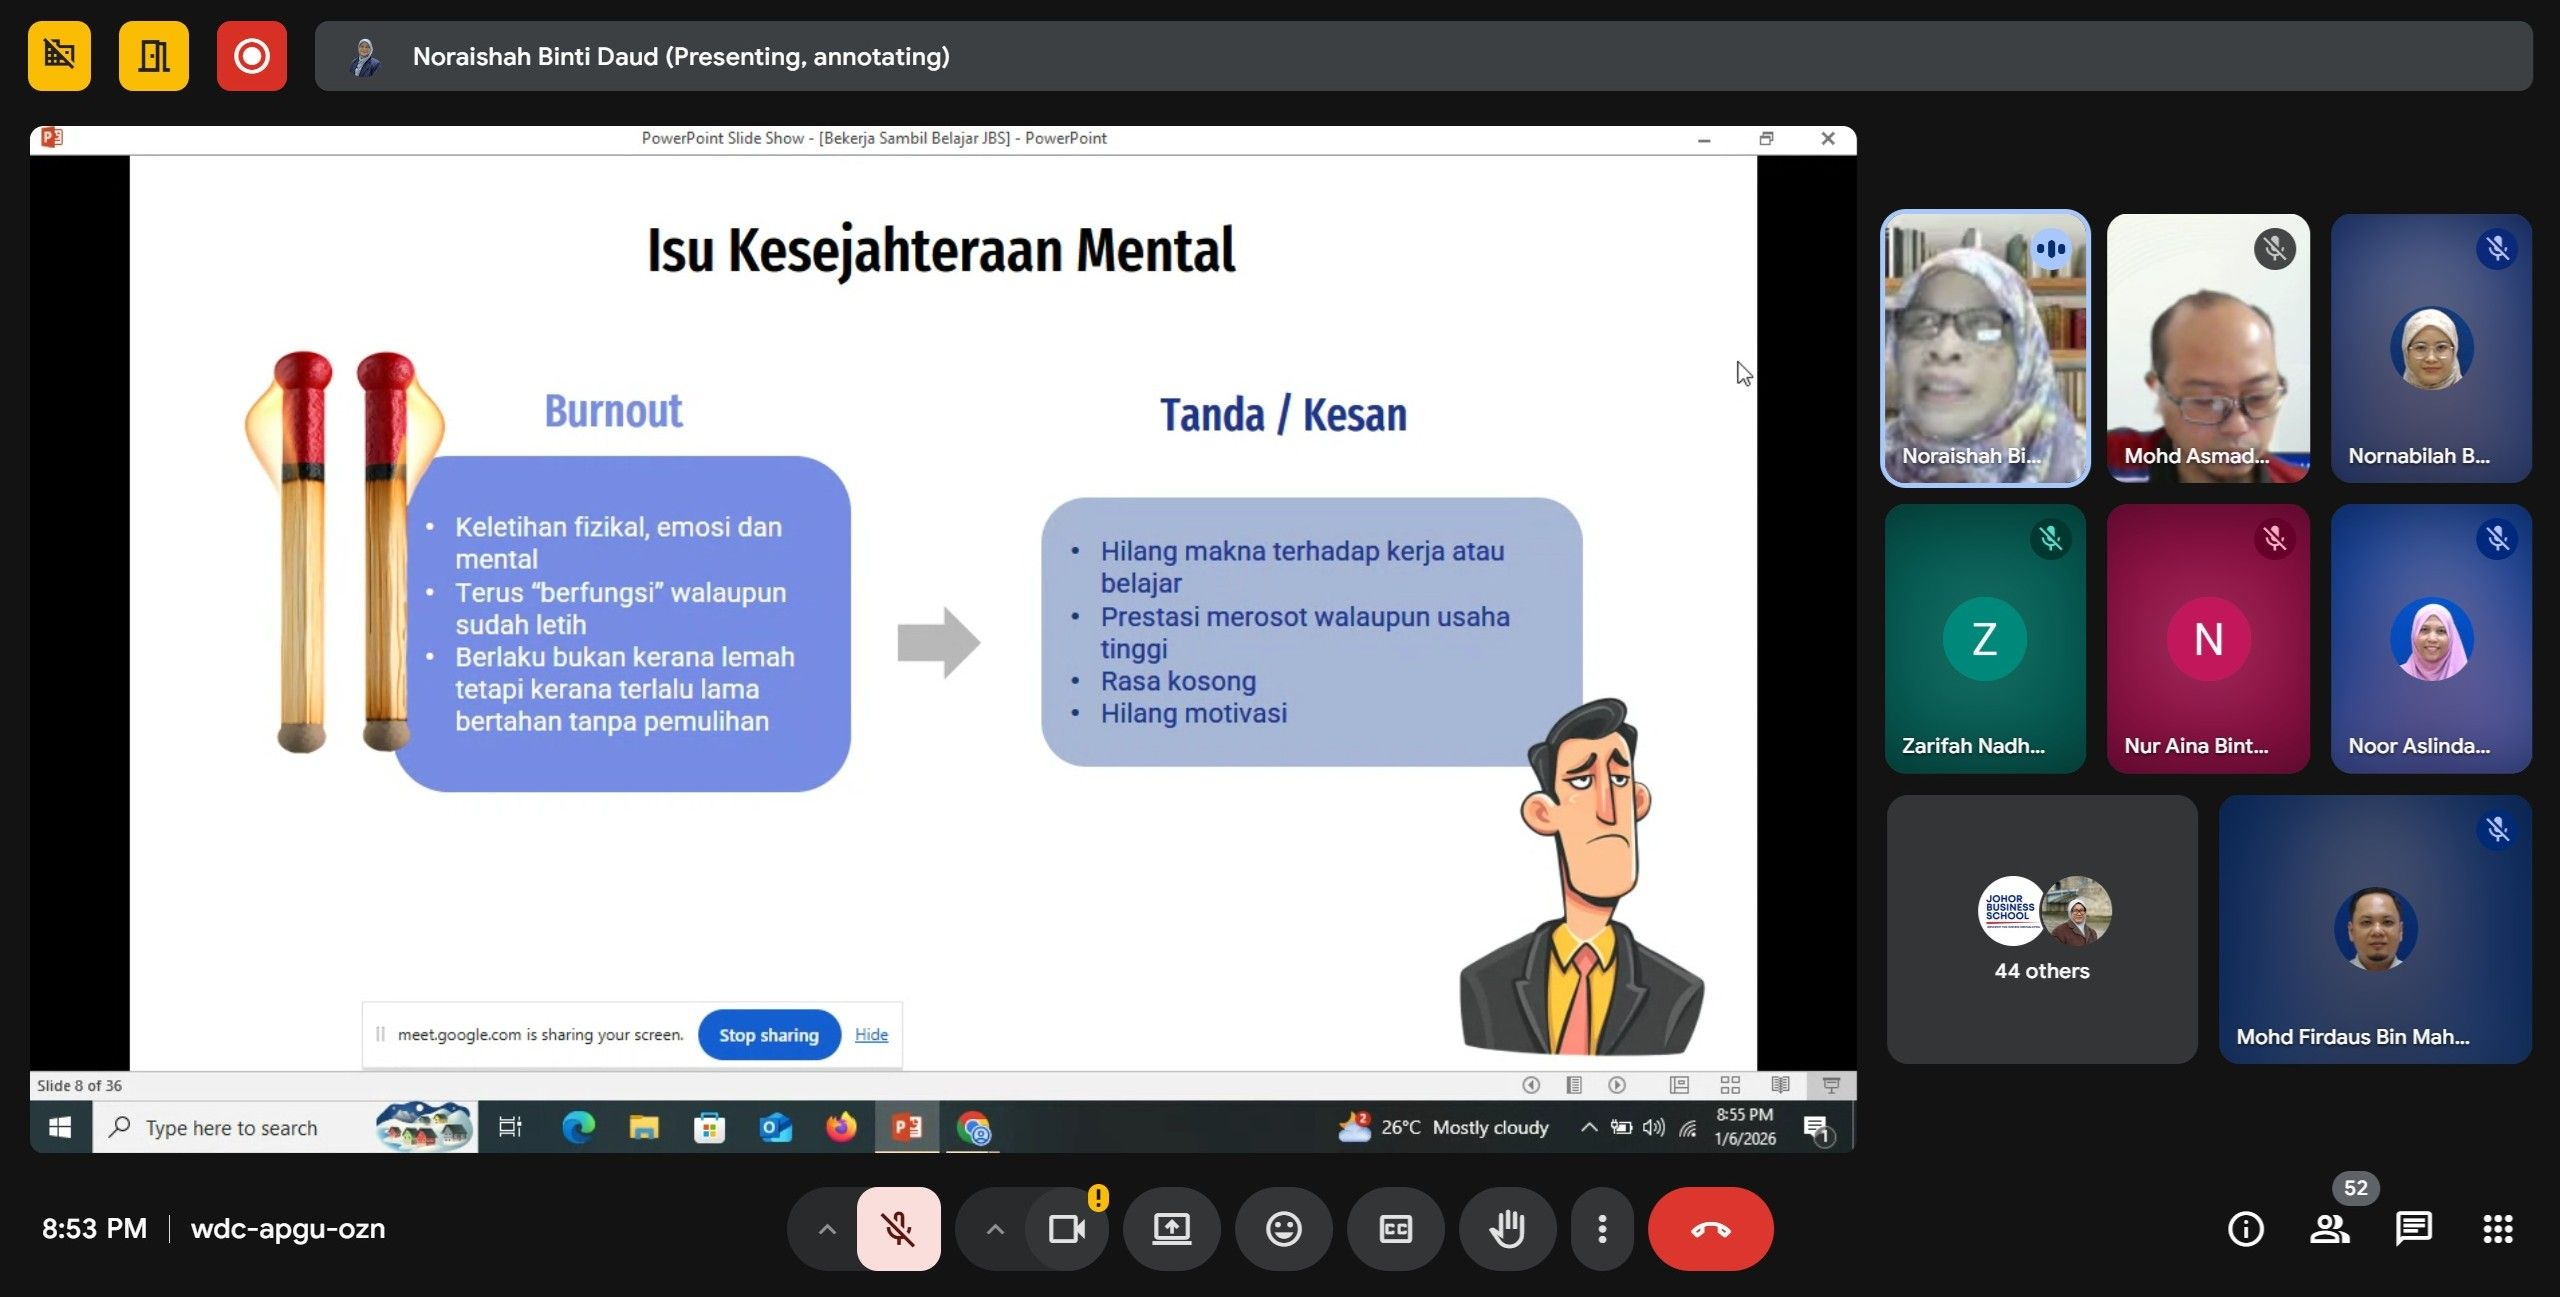Click the Hide link

pos(871,1034)
